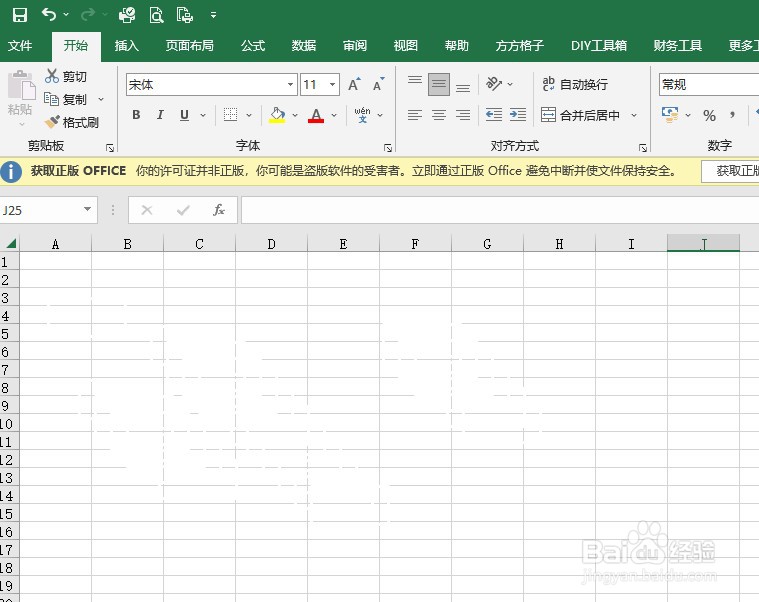Open the 剪贴板 clipboard dialog launcher
The width and height of the screenshot is (759, 602).
(x=110, y=148)
